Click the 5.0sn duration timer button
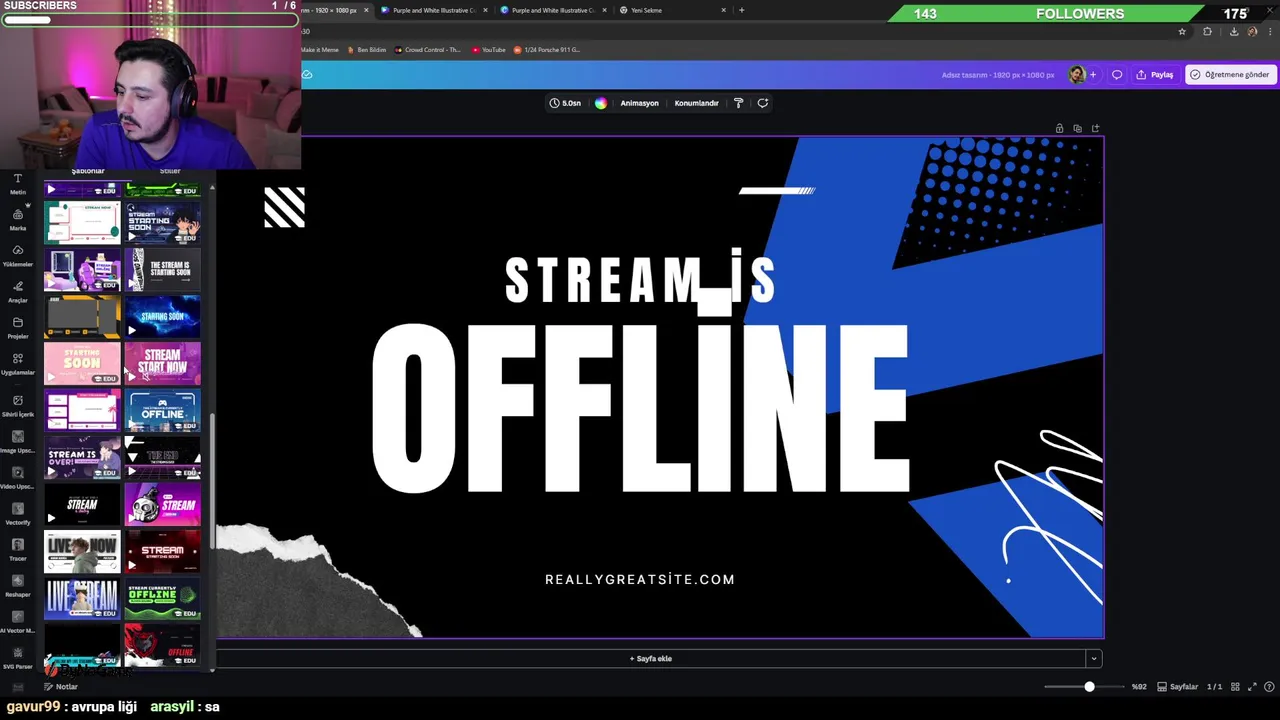Image resolution: width=1280 pixels, height=720 pixels. 565,103
